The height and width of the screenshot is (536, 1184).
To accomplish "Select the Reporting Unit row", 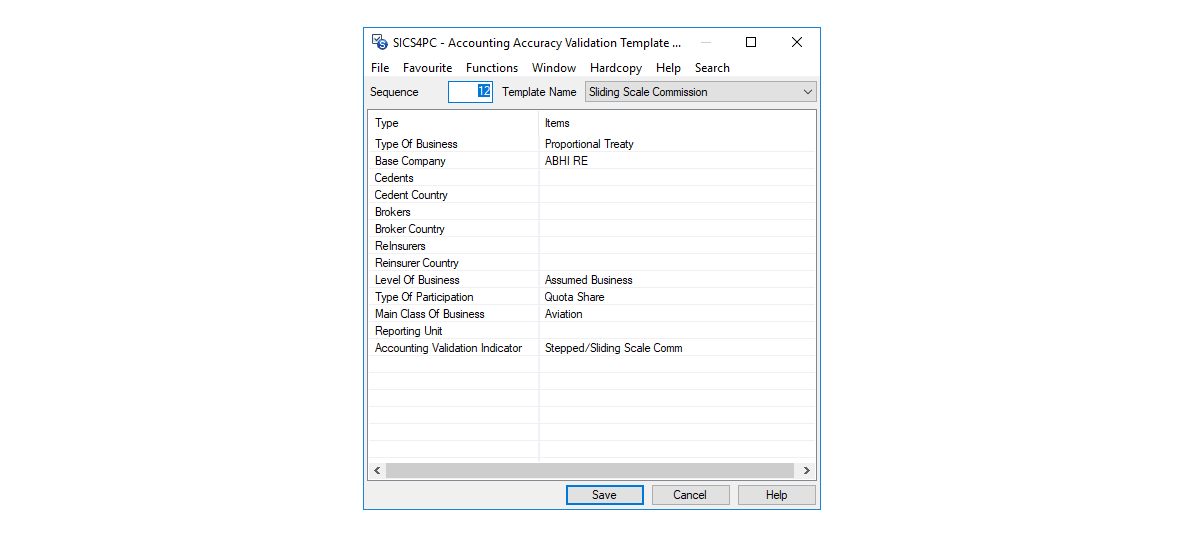I will point(592,331).
